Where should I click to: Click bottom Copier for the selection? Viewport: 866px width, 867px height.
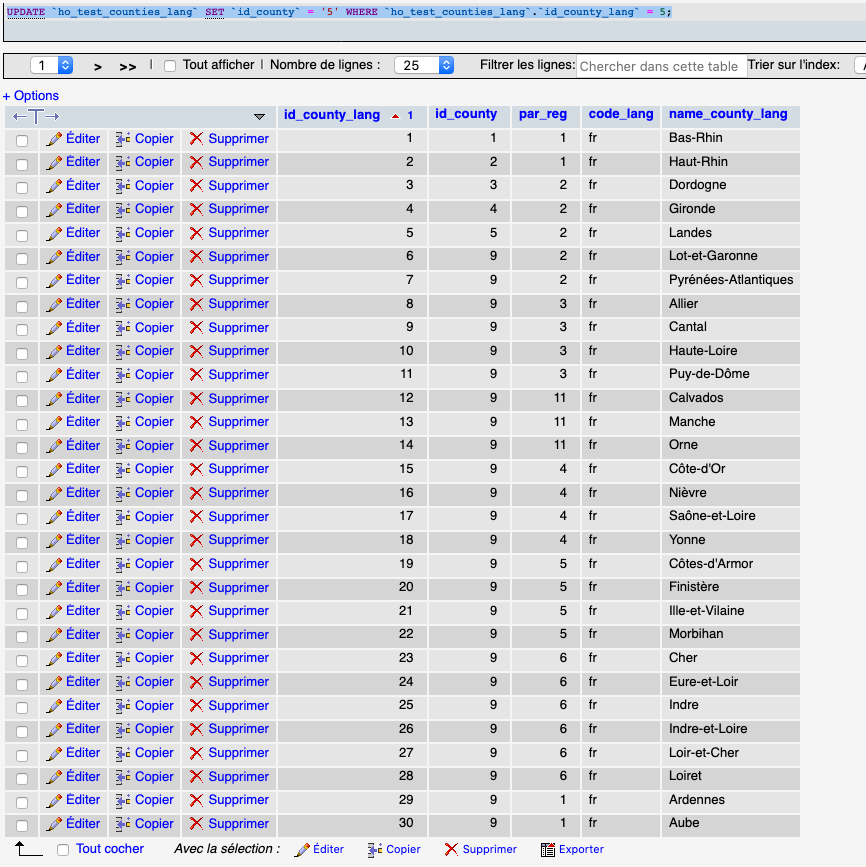pyautogui.click(x=403, y=849)
